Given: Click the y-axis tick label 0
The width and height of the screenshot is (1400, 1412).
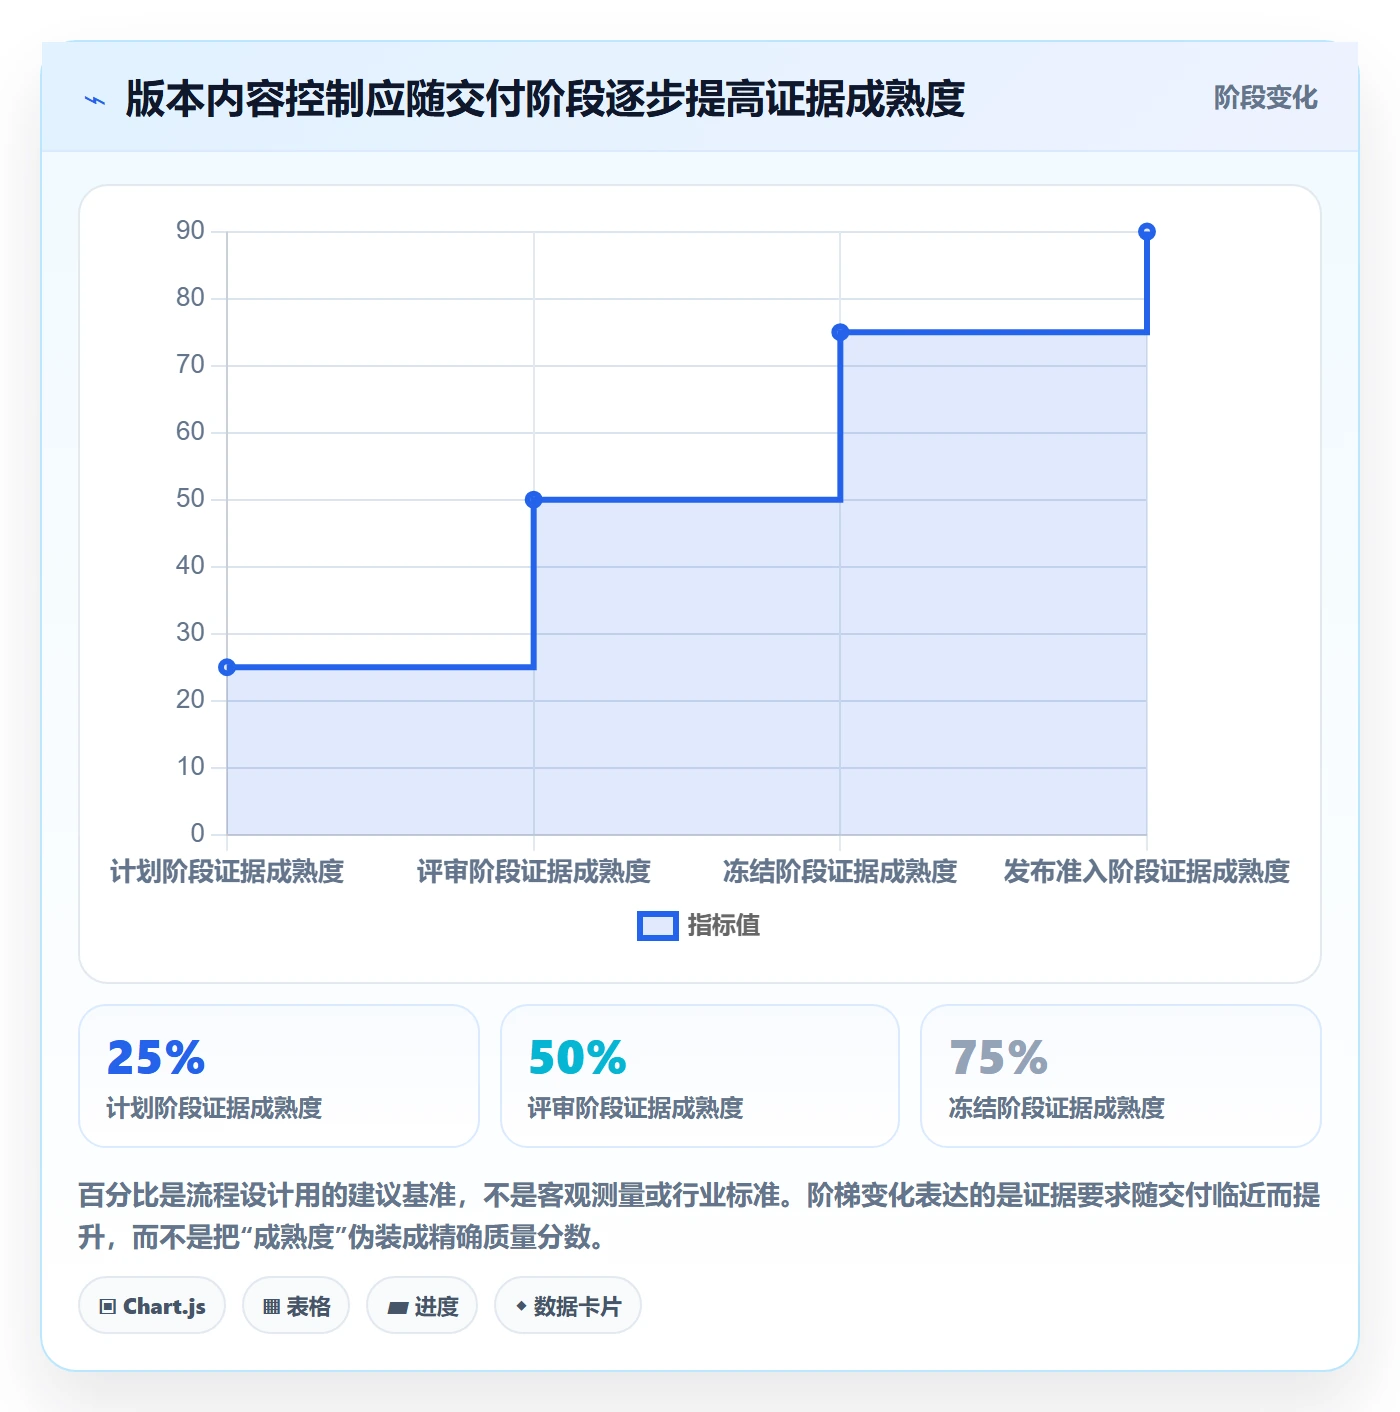Looking at the screenshot, I should point(197,834).
